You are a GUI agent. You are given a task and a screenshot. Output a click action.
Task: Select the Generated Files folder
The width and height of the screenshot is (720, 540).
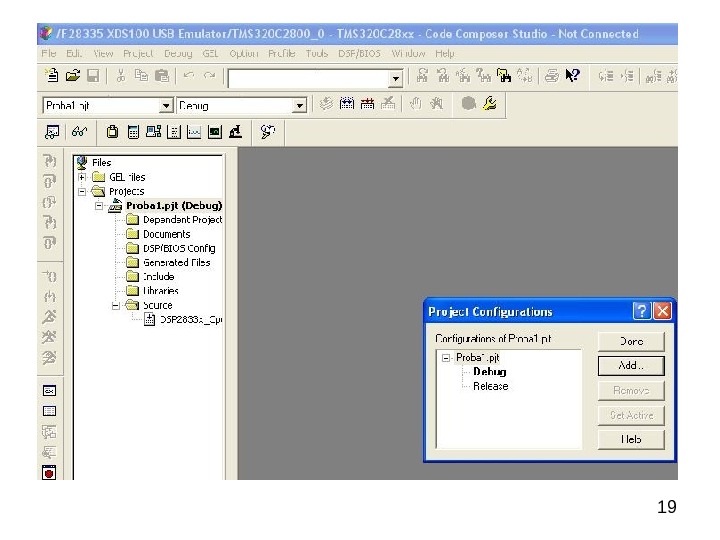point(177,263)
